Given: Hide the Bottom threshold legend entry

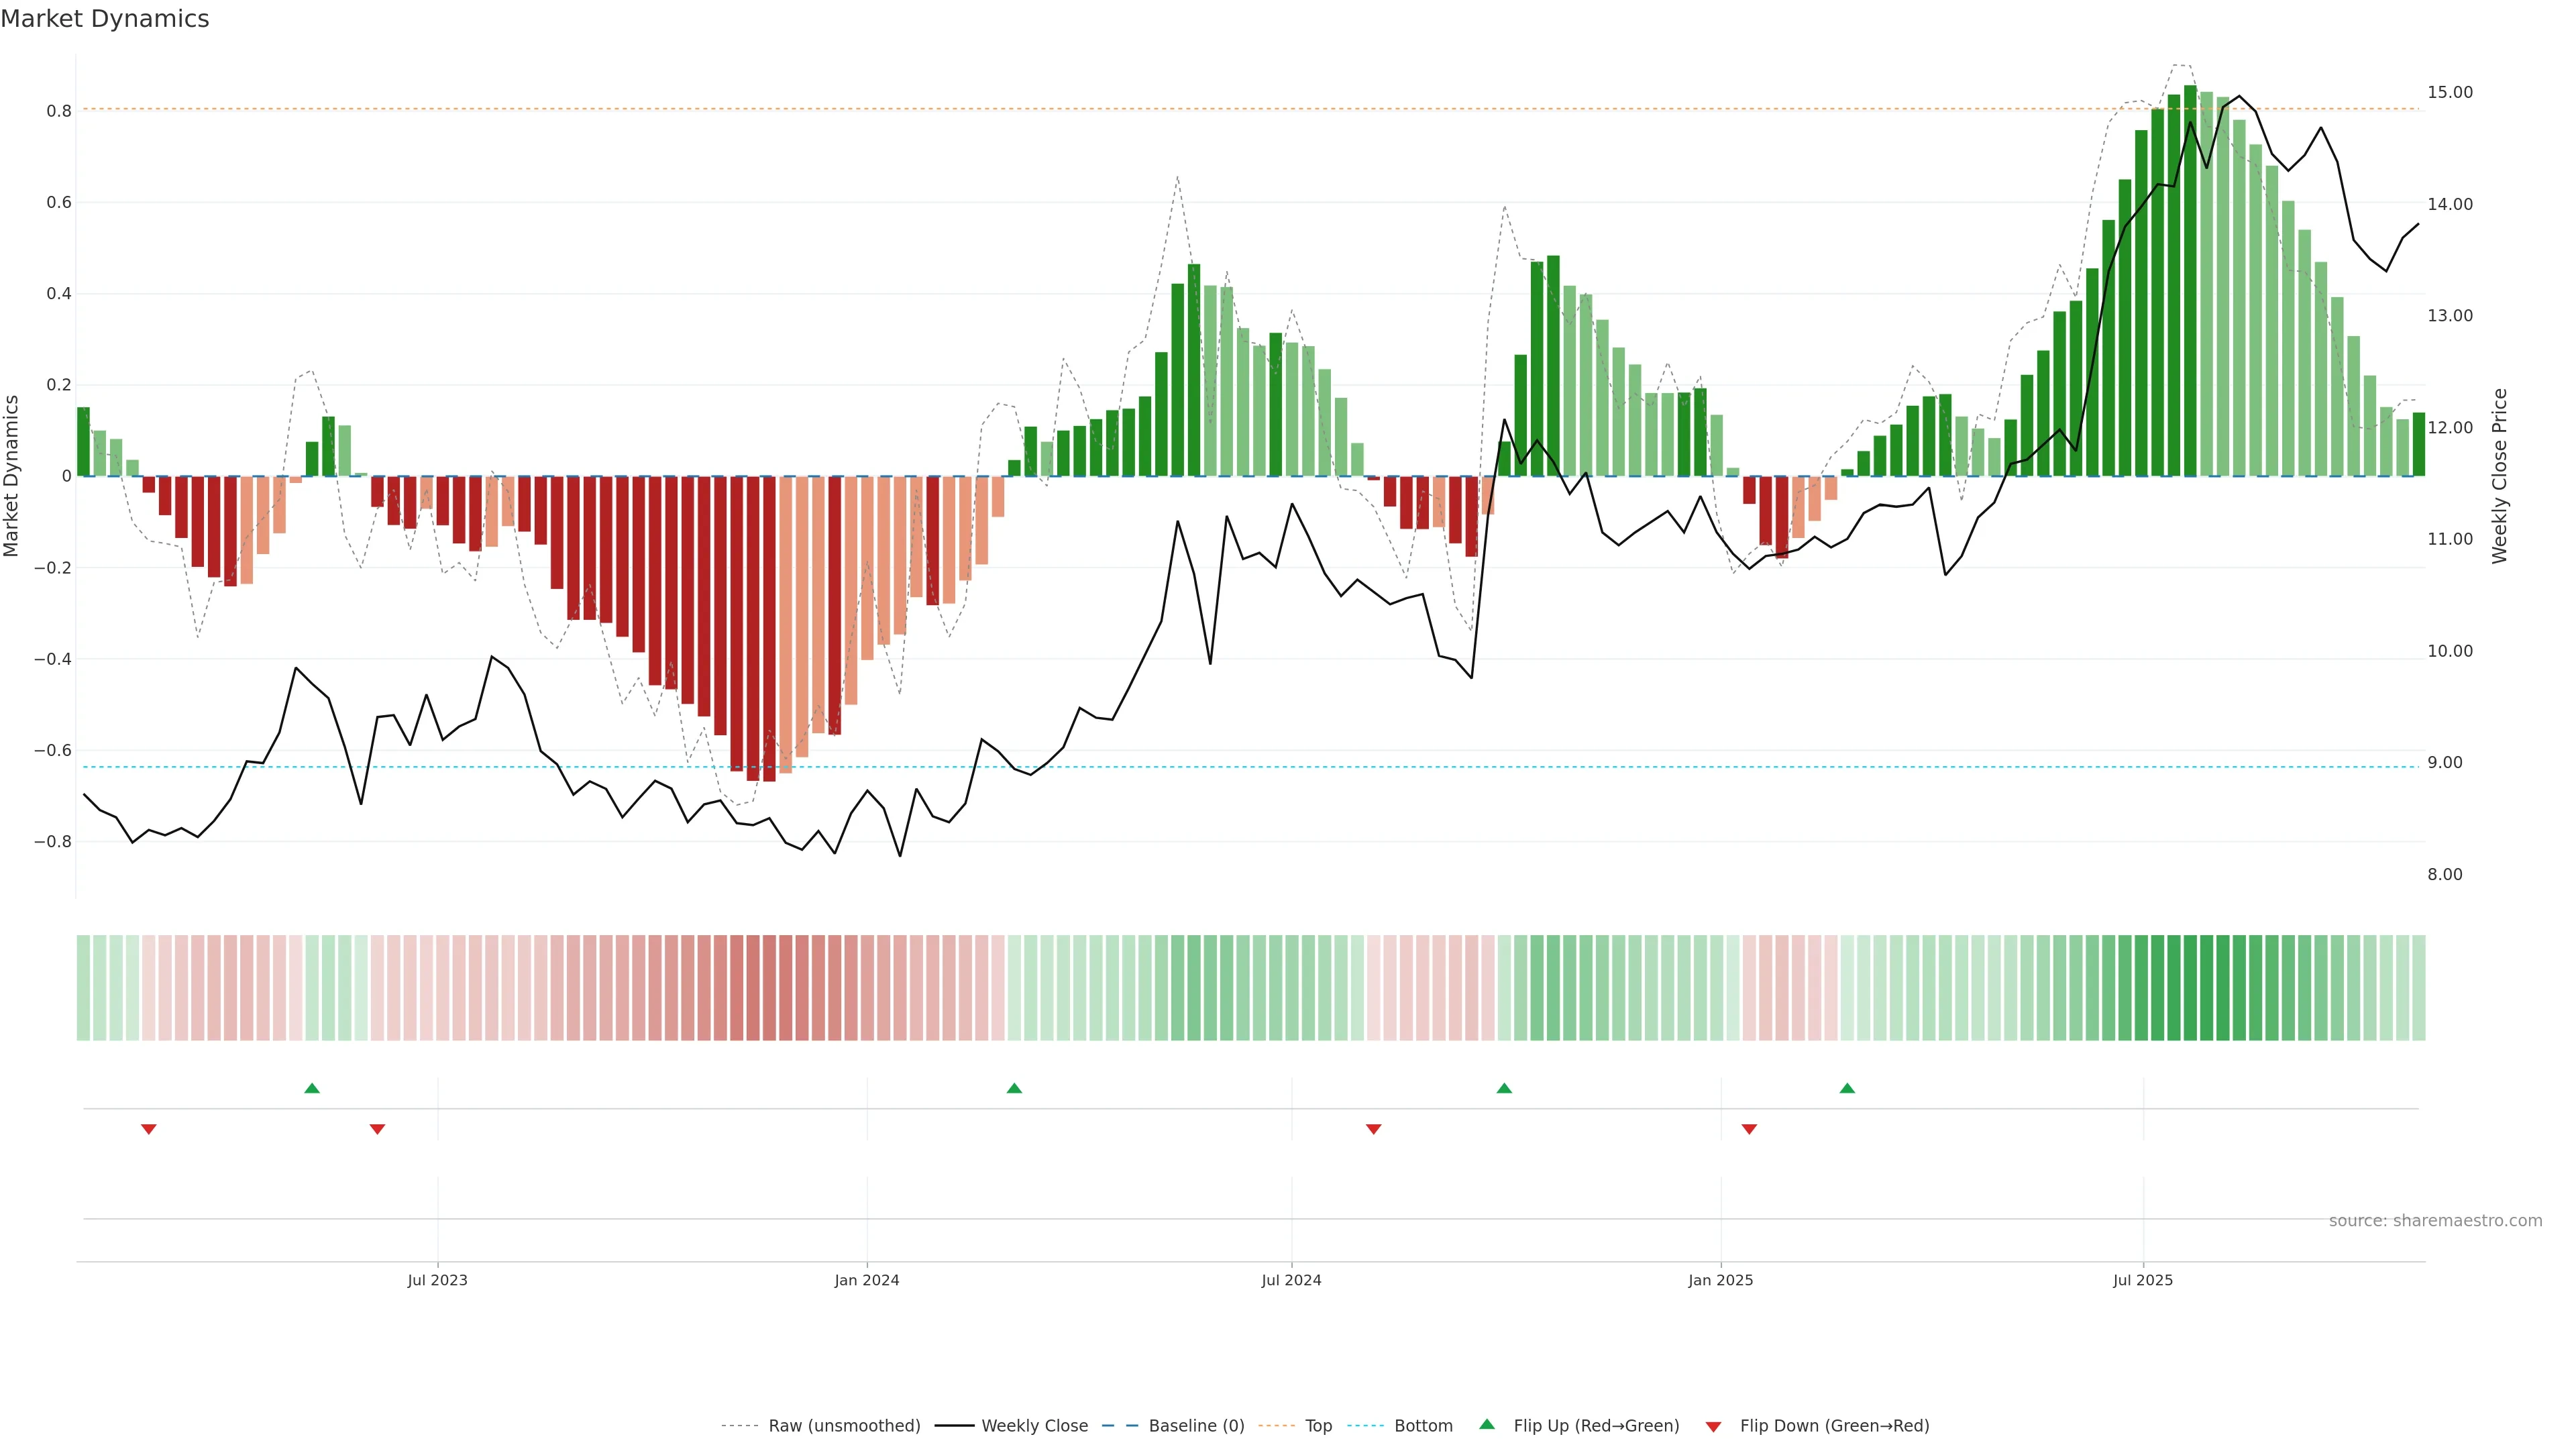Looking at the screenshot, I should pyautogui.click(x=1423, y=1426).
